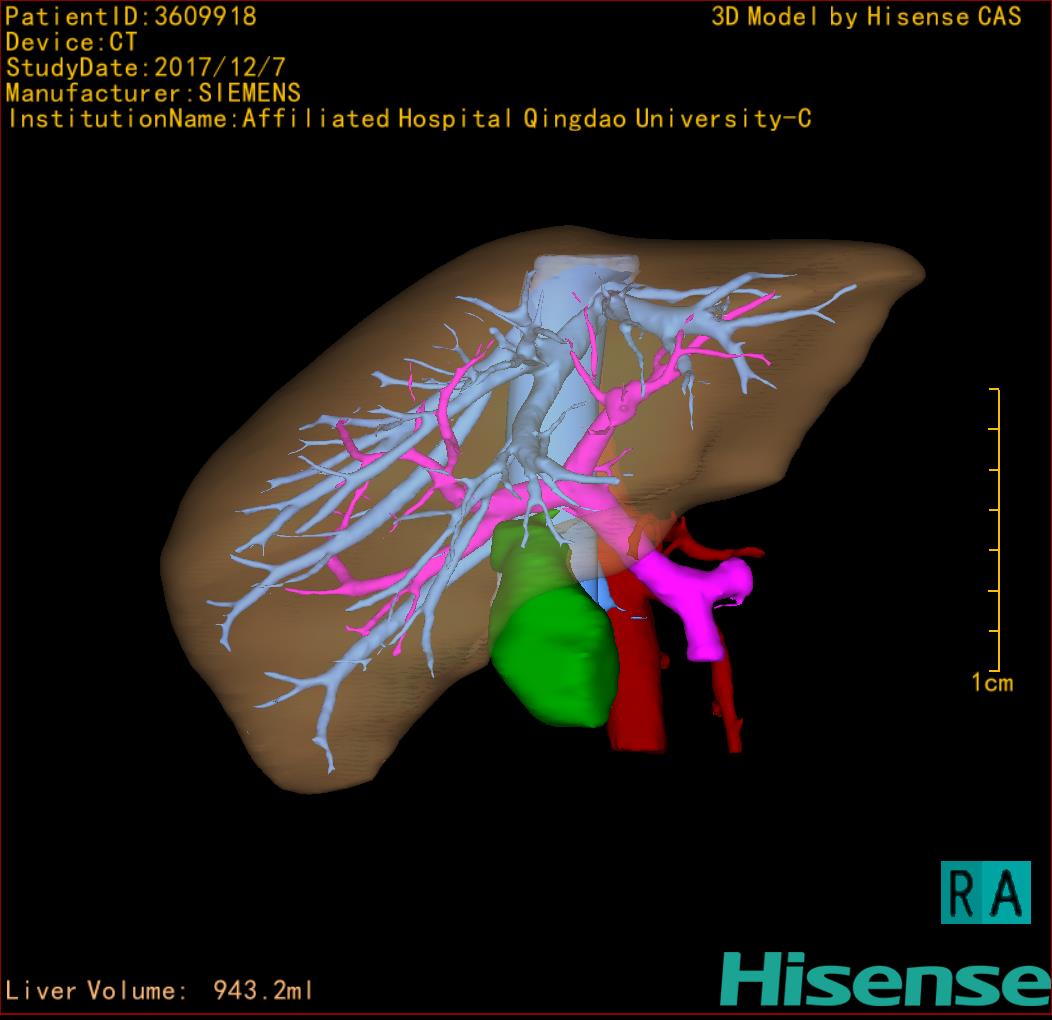Screen dimensions: 1052x1020
Task: Click the RA orientation marker icon
Action: point(985,892)
